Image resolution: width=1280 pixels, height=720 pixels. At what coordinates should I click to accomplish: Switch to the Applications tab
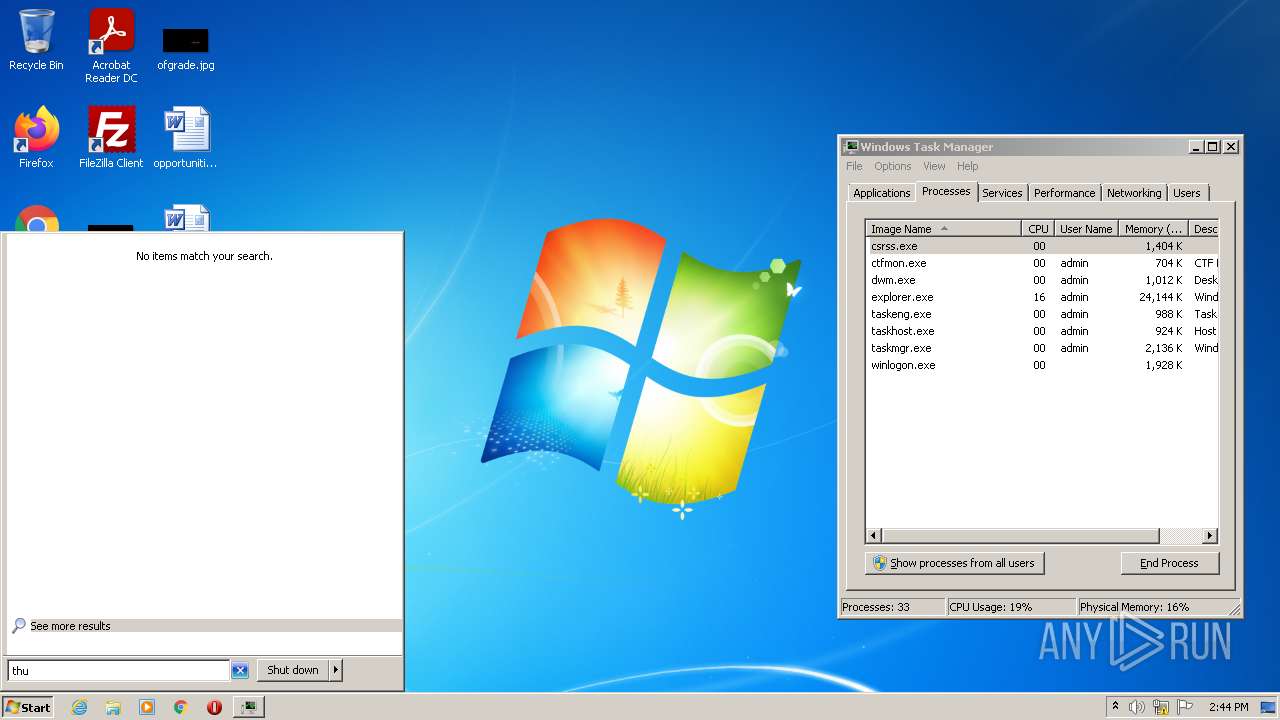click(882, 193)
